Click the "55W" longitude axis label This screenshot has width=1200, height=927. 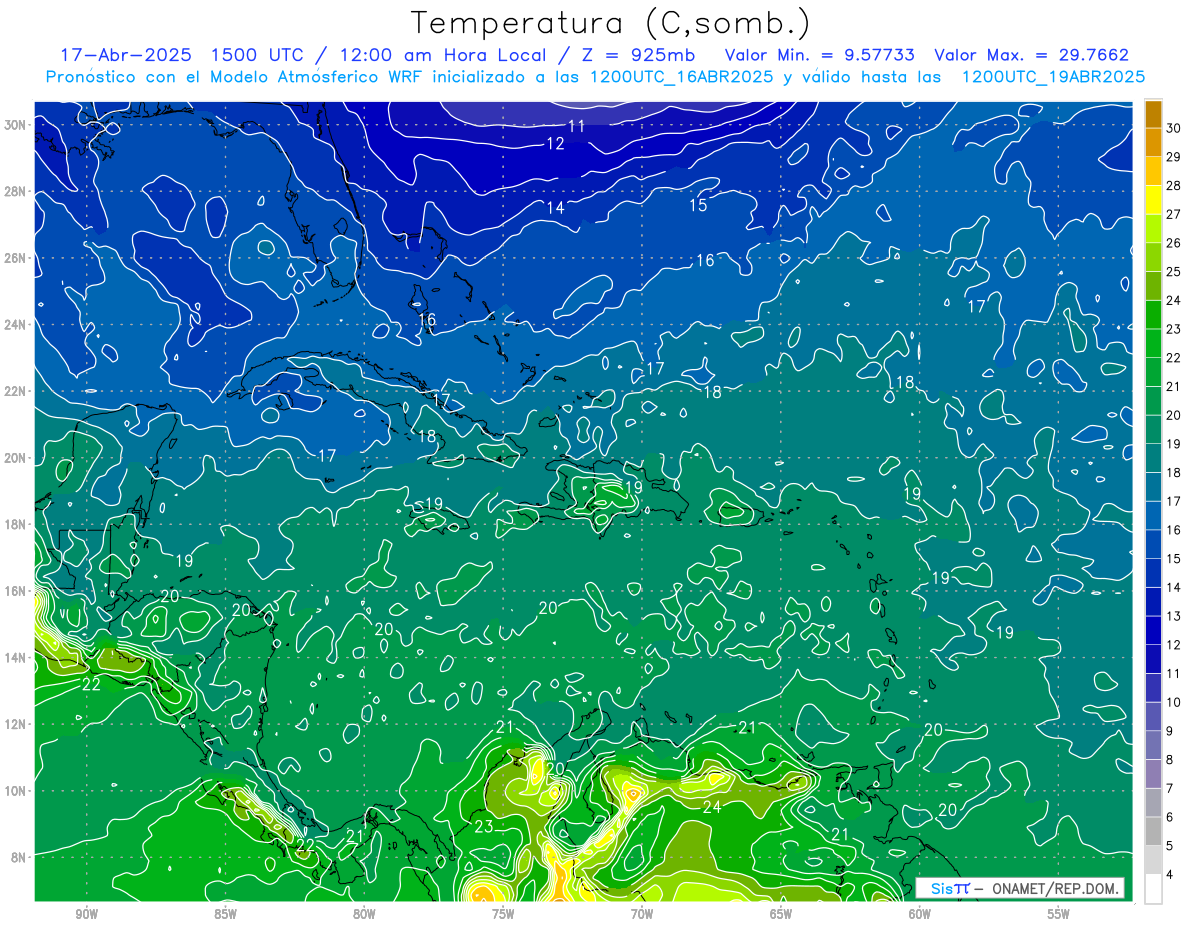click(1059, 913)
